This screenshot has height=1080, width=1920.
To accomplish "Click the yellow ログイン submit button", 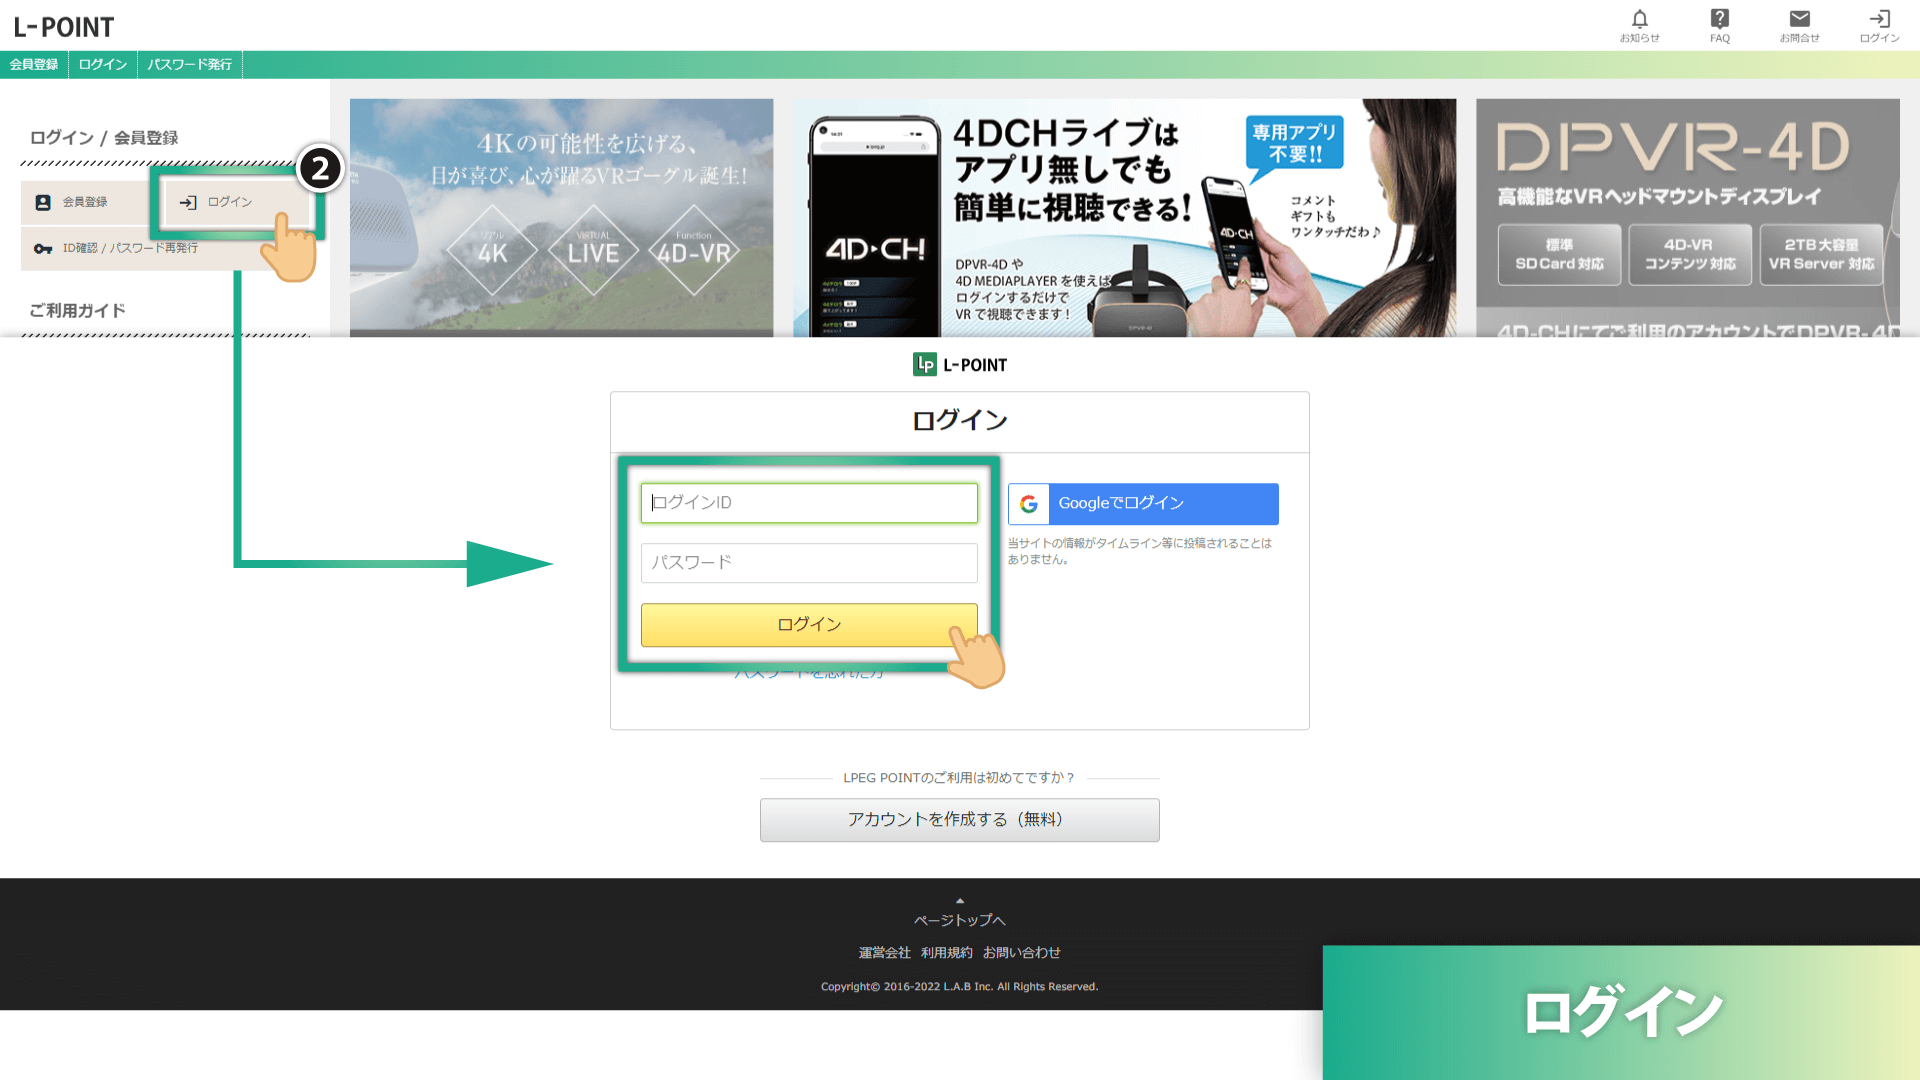I will coord(809,625).
